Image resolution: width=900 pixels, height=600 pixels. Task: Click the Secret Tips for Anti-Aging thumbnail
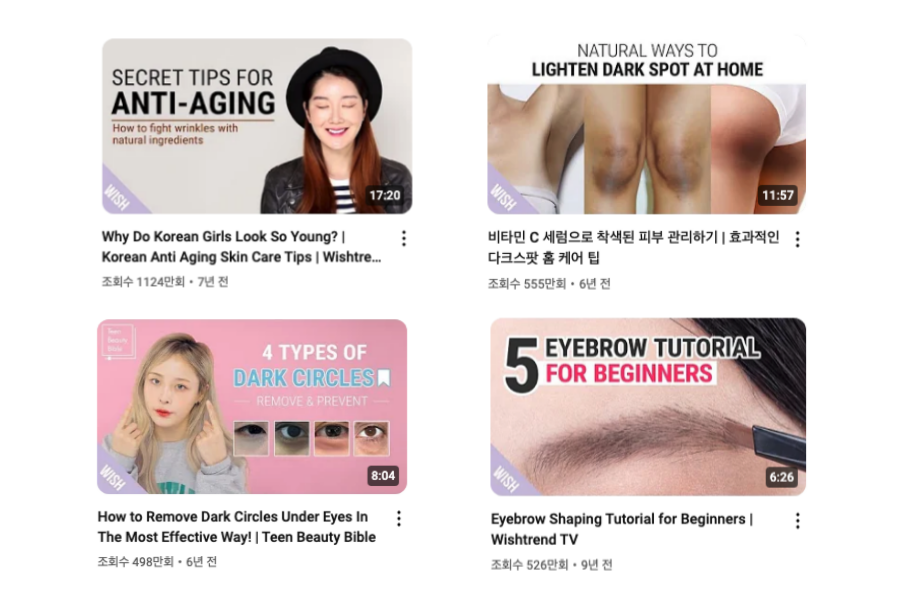pyautogui.click(x=257, y=126)
